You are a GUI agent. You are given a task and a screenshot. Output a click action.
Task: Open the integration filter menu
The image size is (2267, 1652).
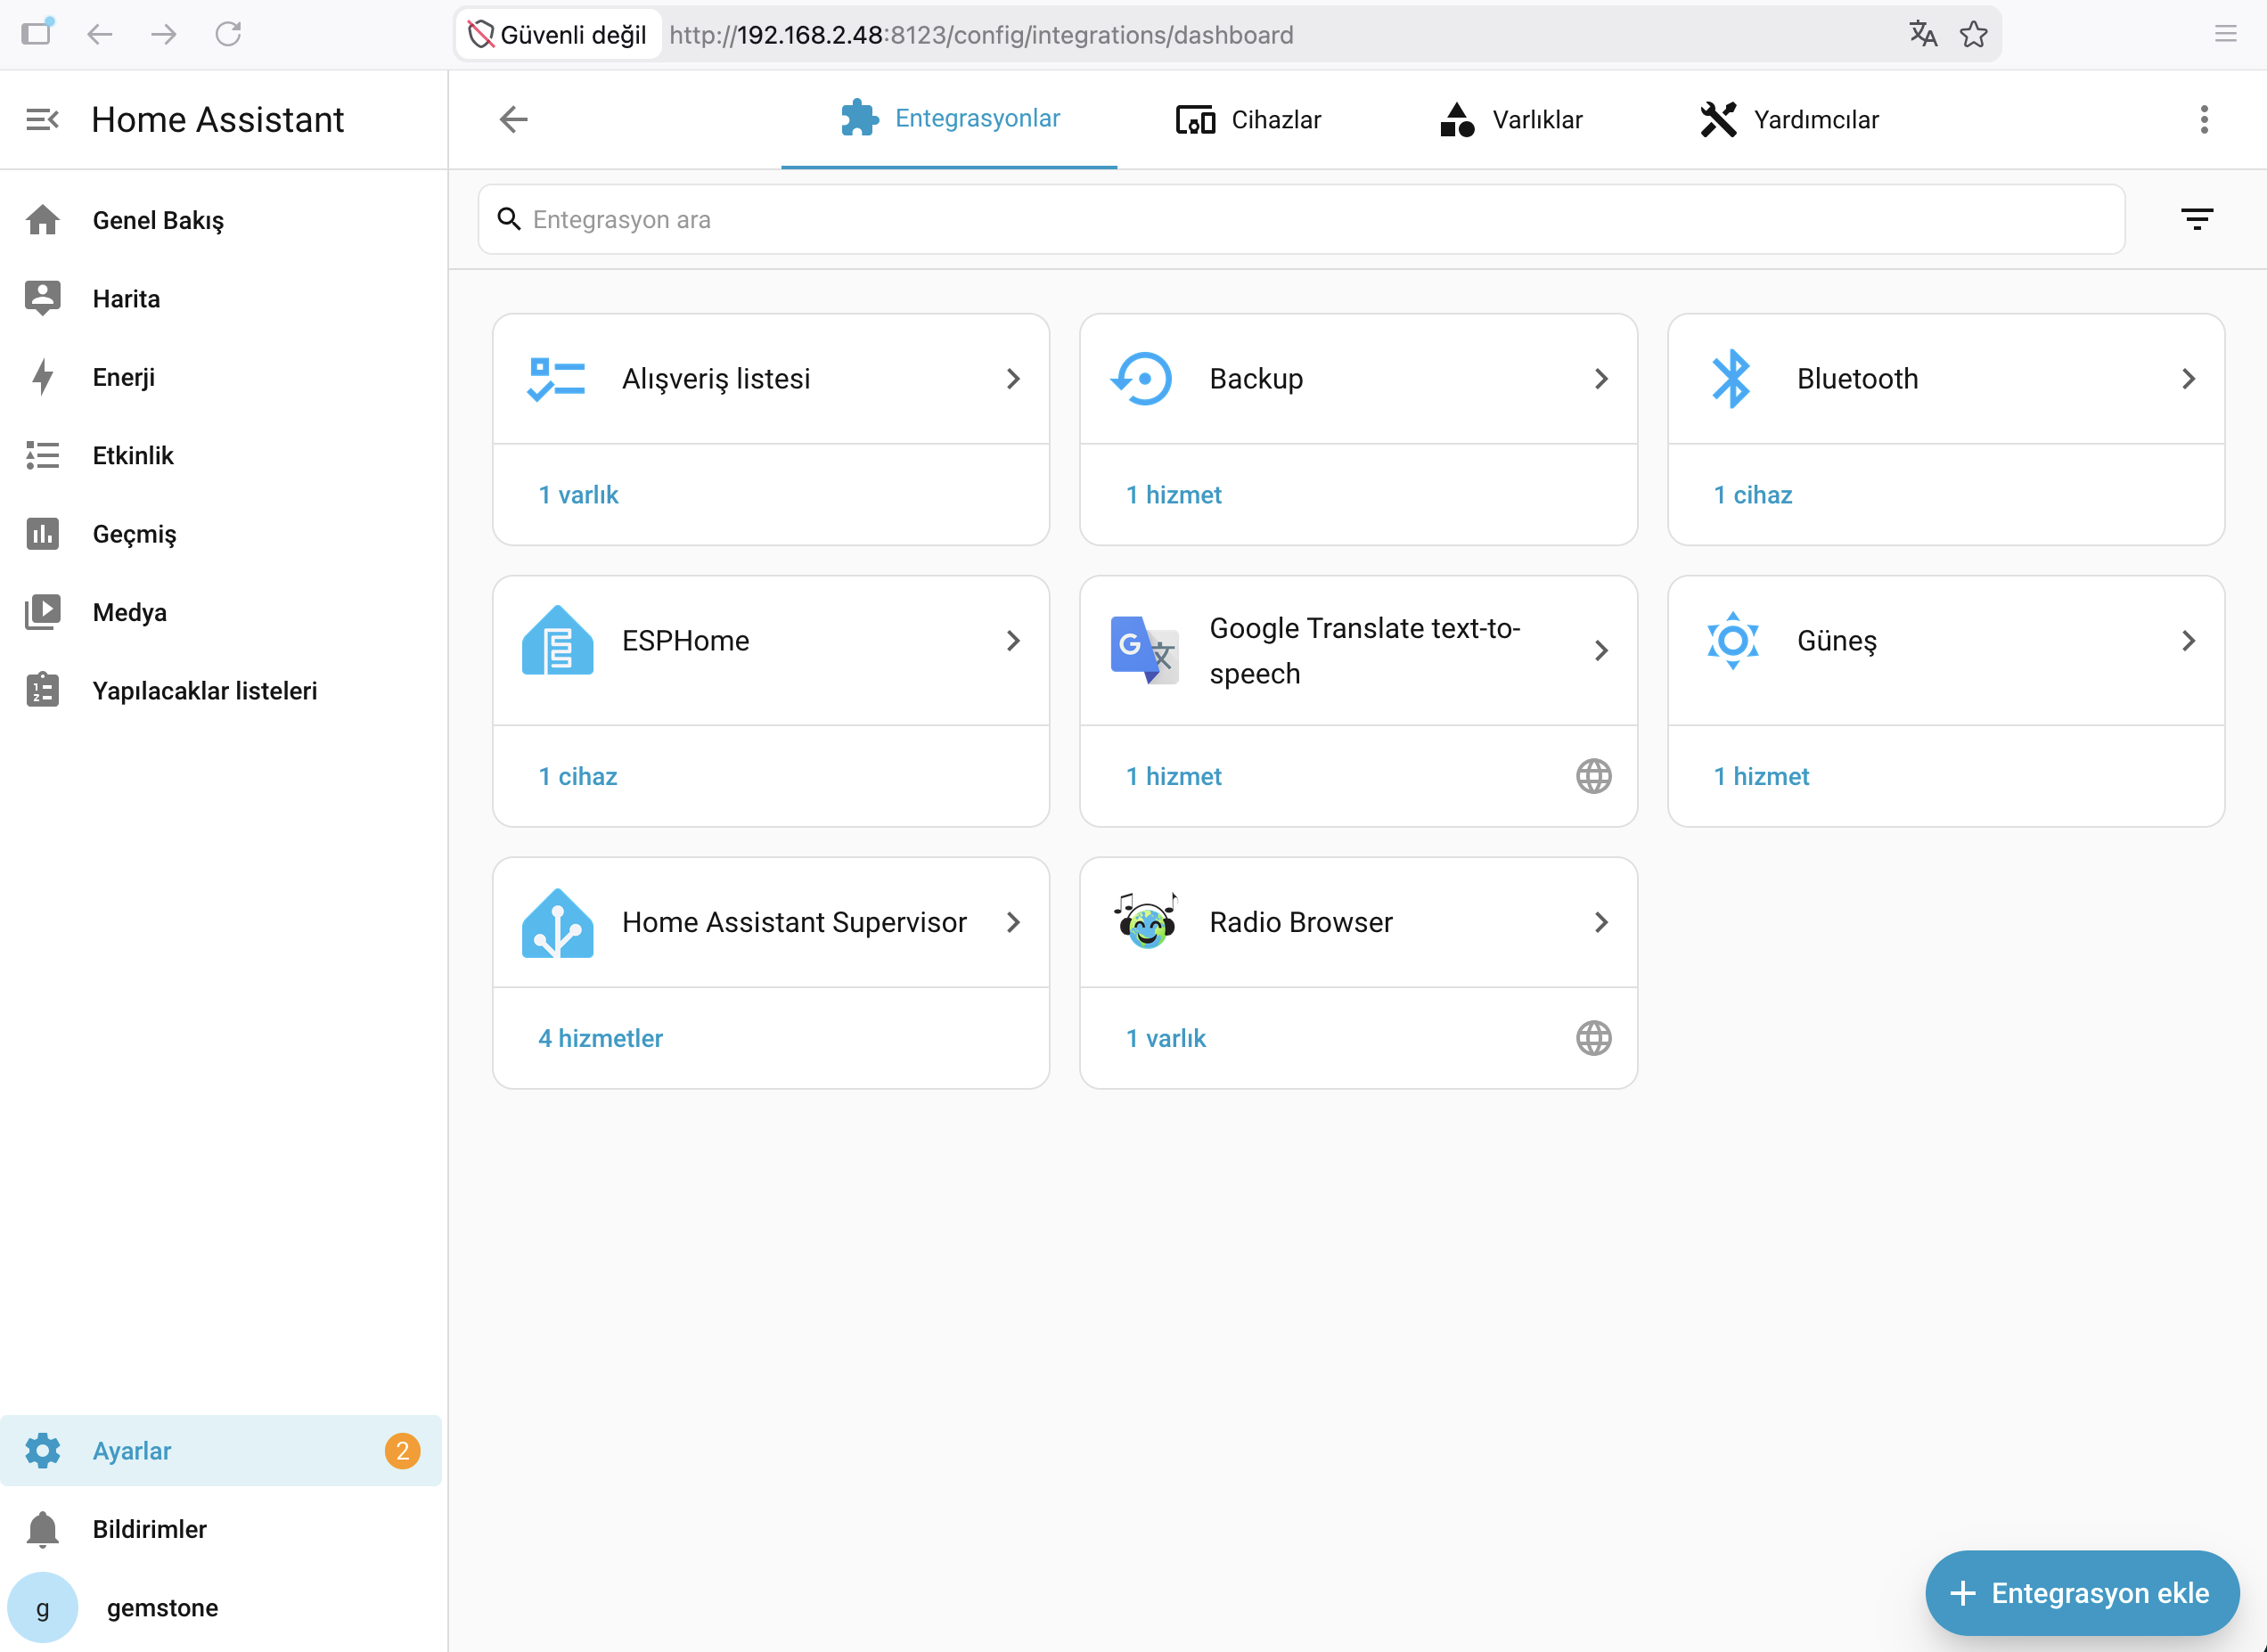[x=2196, y=219]
